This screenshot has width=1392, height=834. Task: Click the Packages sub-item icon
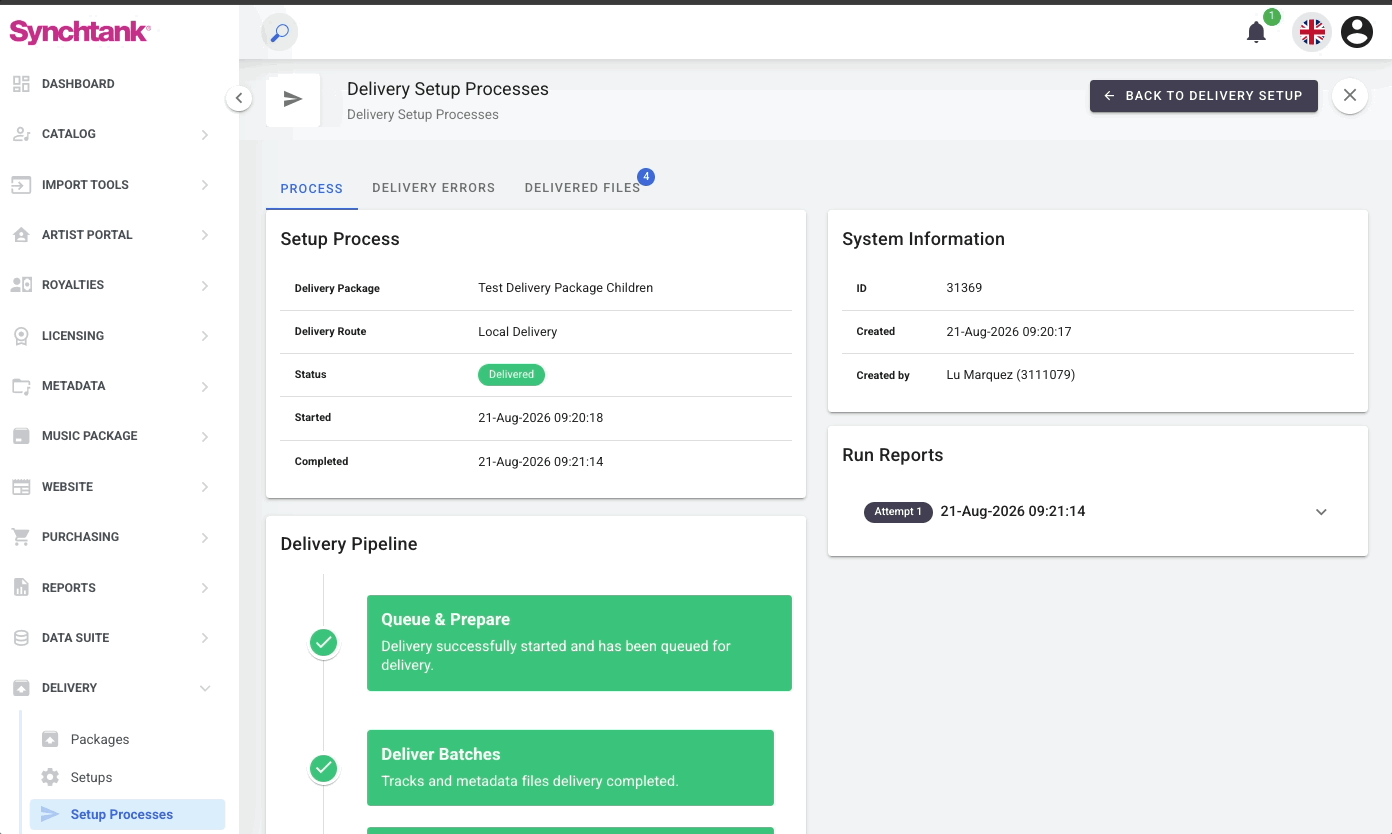coord(50,739)
